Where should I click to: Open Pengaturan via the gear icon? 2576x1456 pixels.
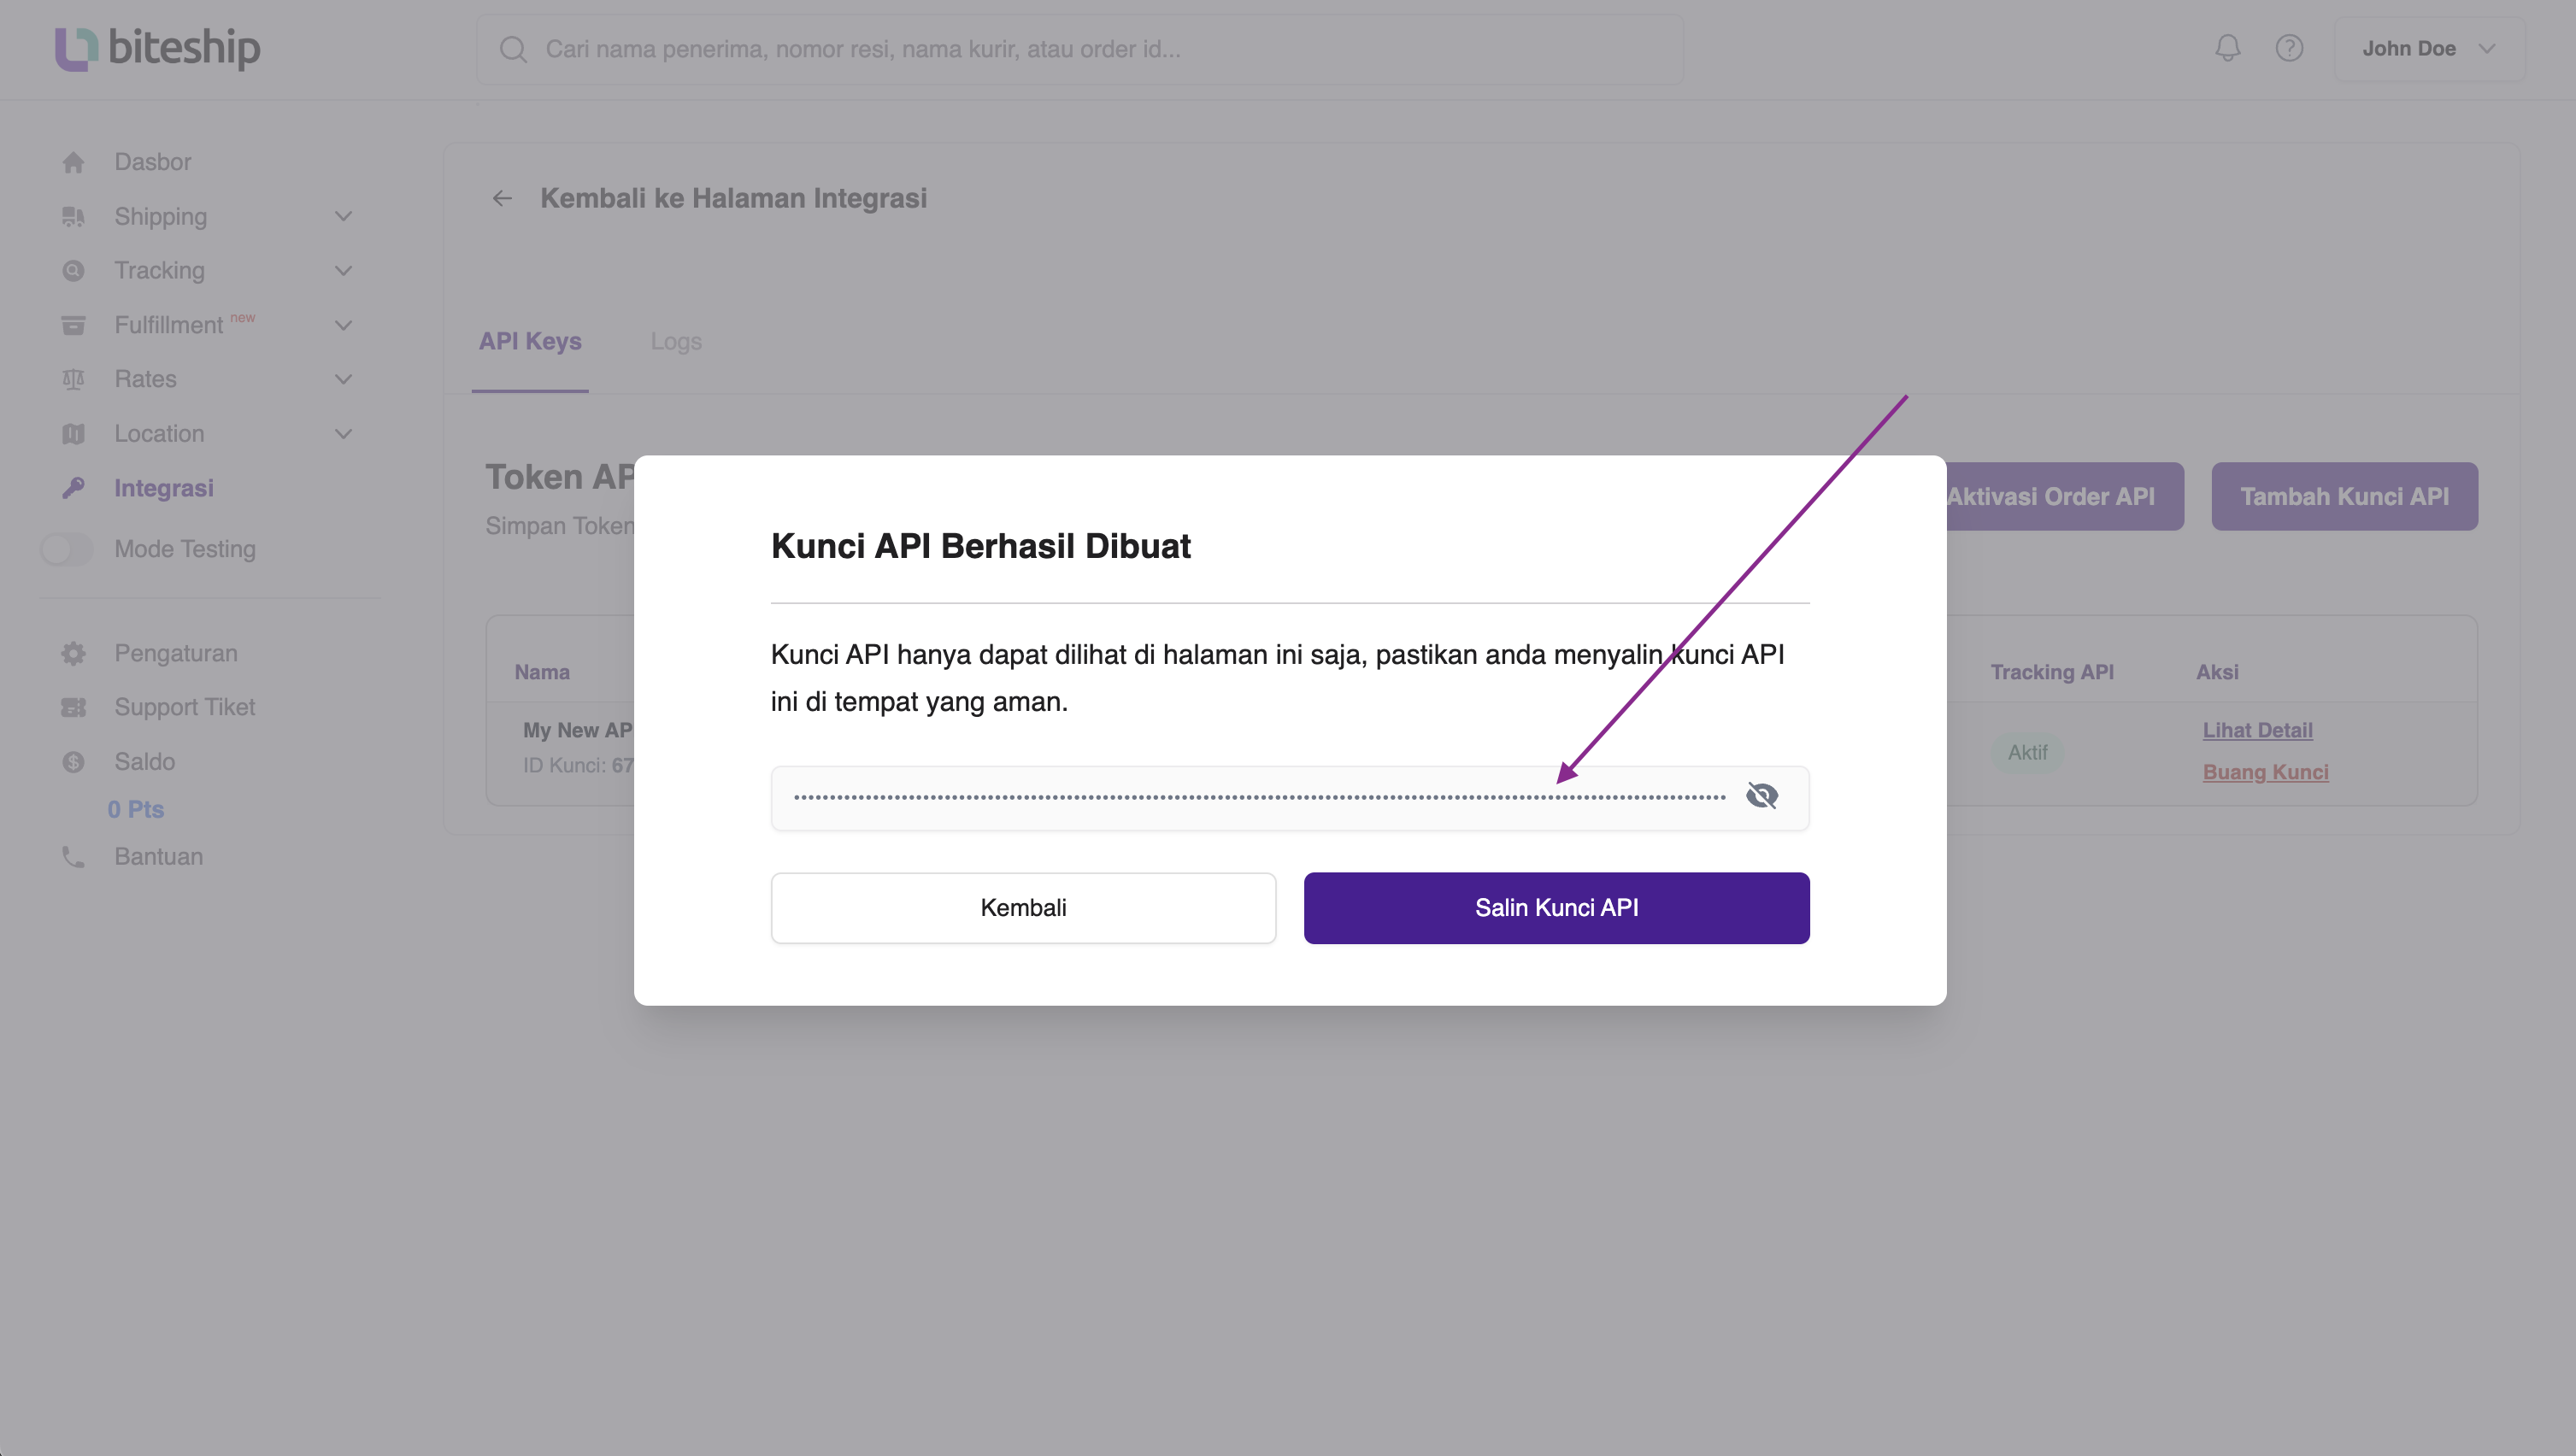point(74,653)
